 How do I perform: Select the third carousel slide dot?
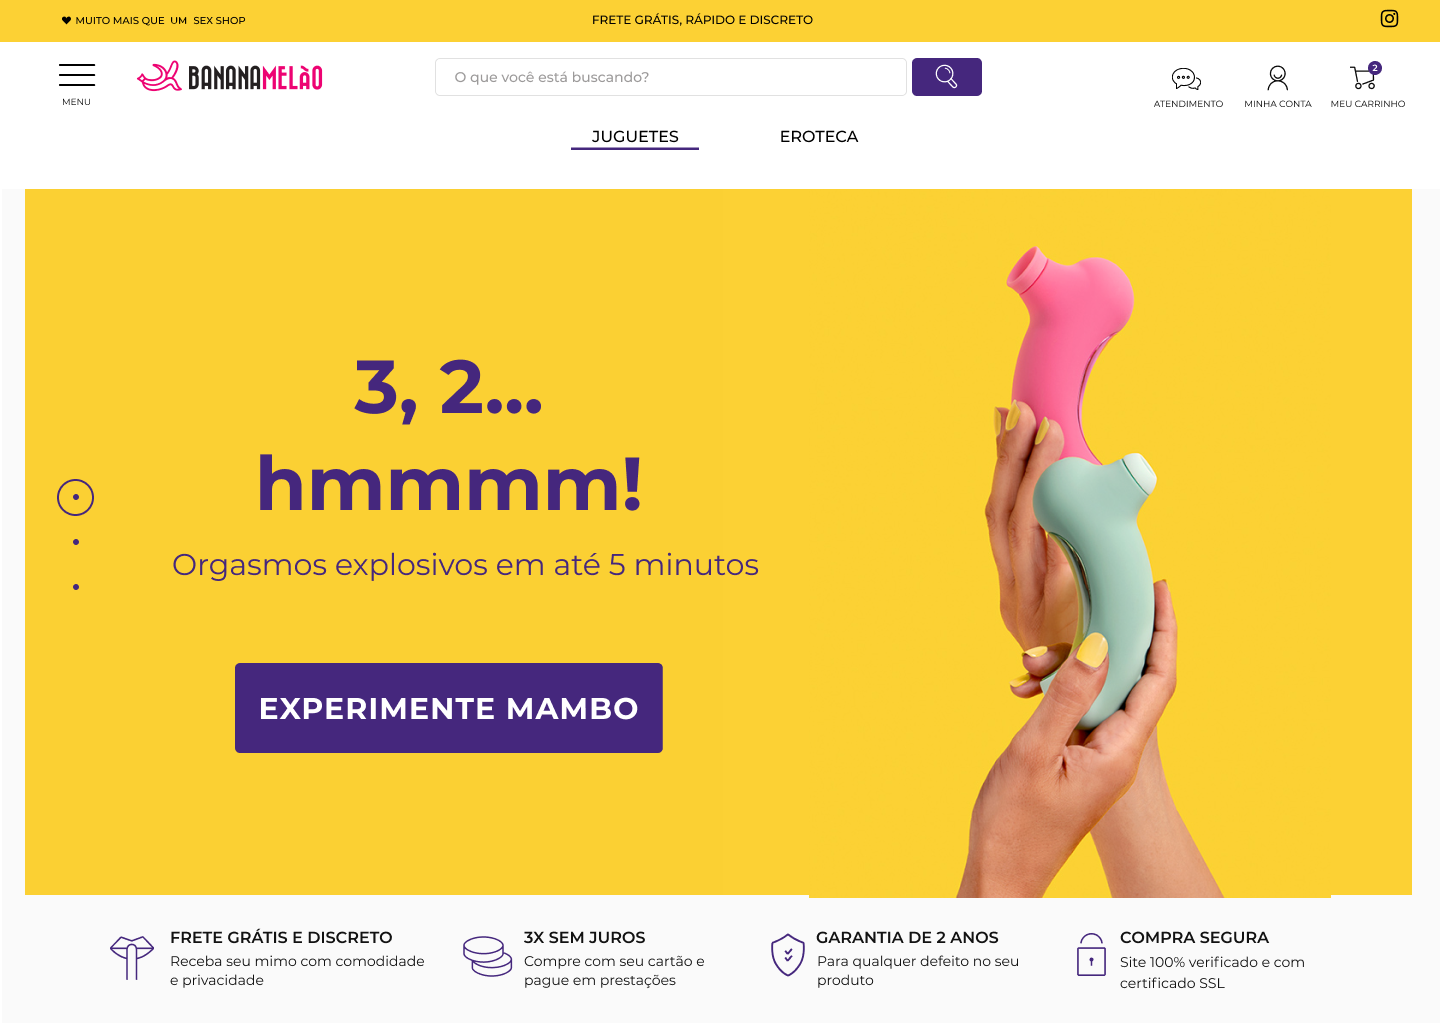(76, 587)
